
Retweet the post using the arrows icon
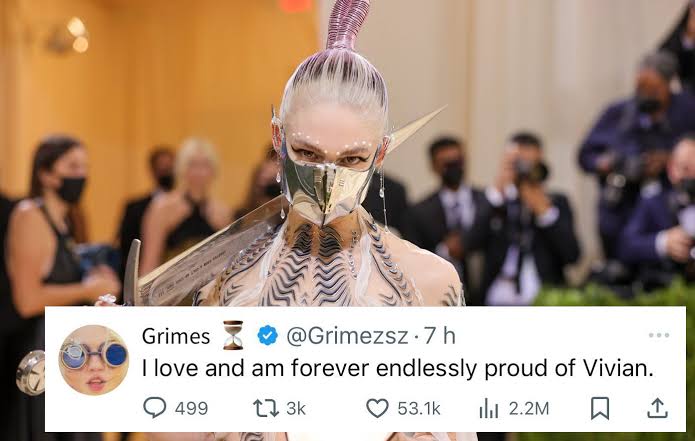(x=266, y=408)
